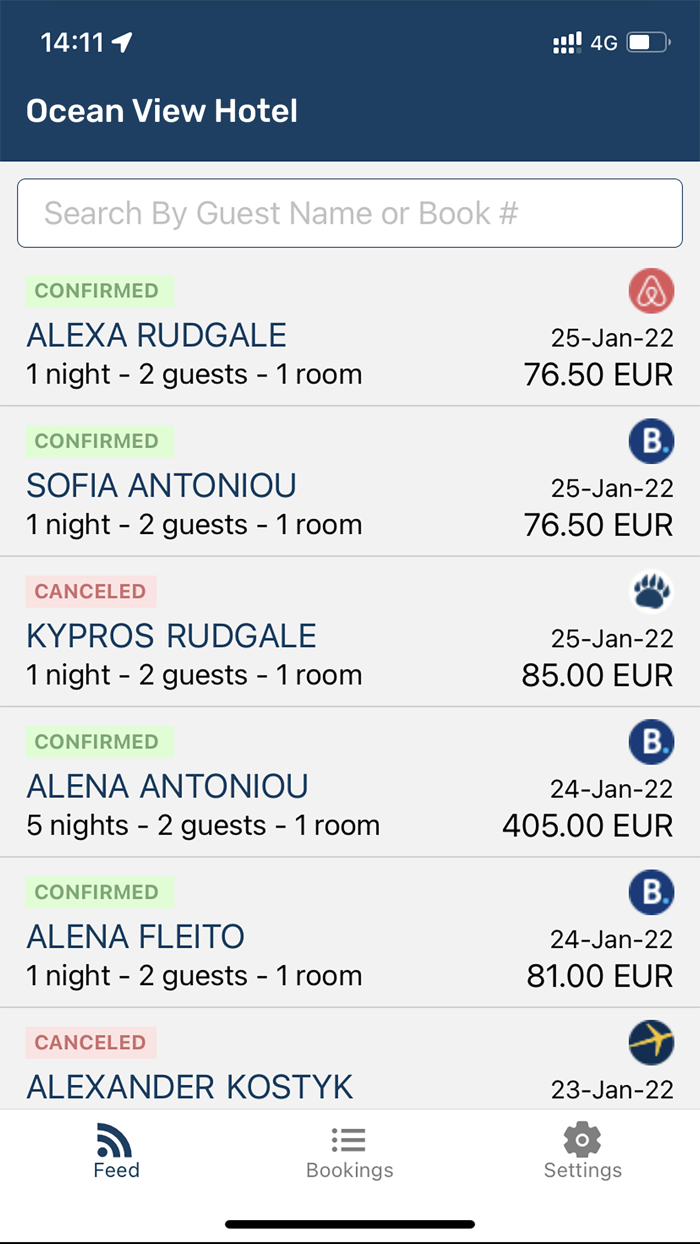700x1244 pixels.
Task: Open Kypros Rudgale's canceled booking
Action: pyautogui.click(x=172, y=636)
